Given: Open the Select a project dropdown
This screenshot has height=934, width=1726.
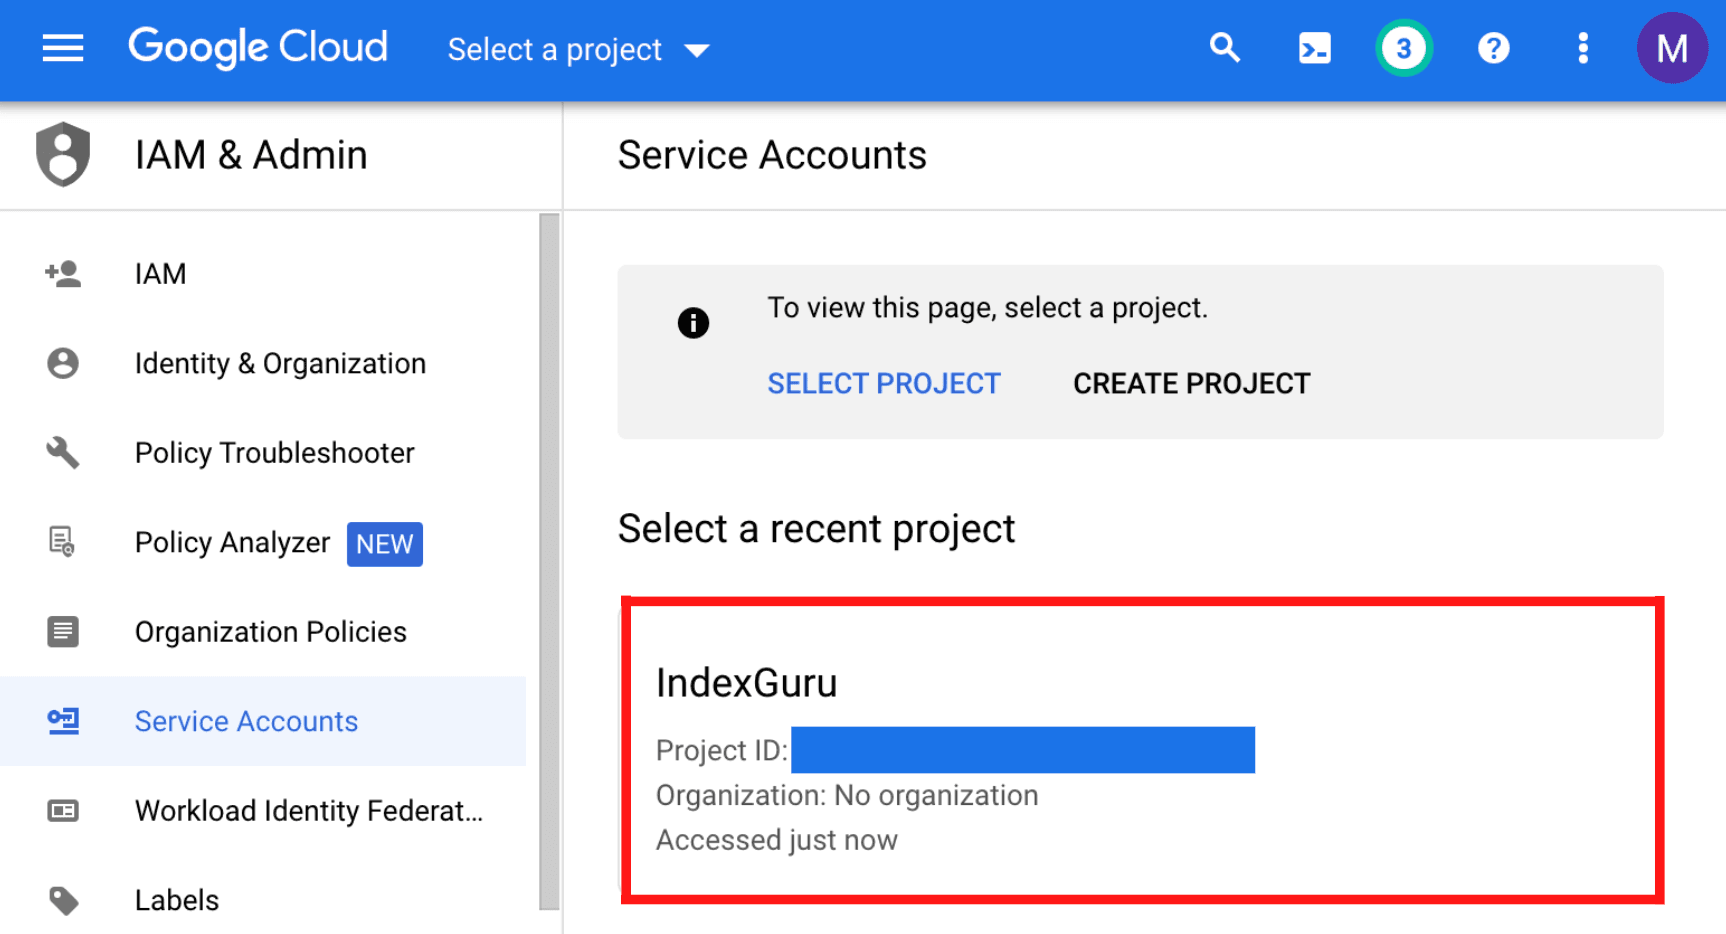Looking at the screenshot, I should tap(578, 49).
